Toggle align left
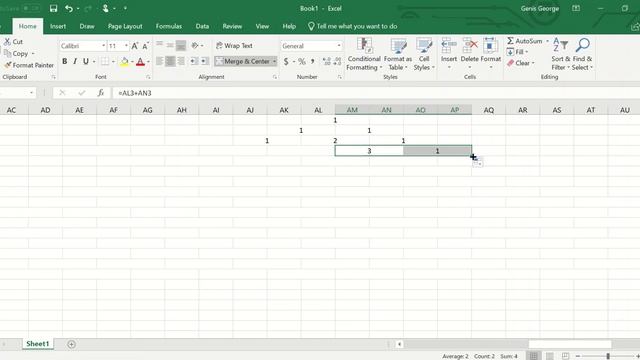This screenshot has height=360, width=640. click(x=160, y=62)
